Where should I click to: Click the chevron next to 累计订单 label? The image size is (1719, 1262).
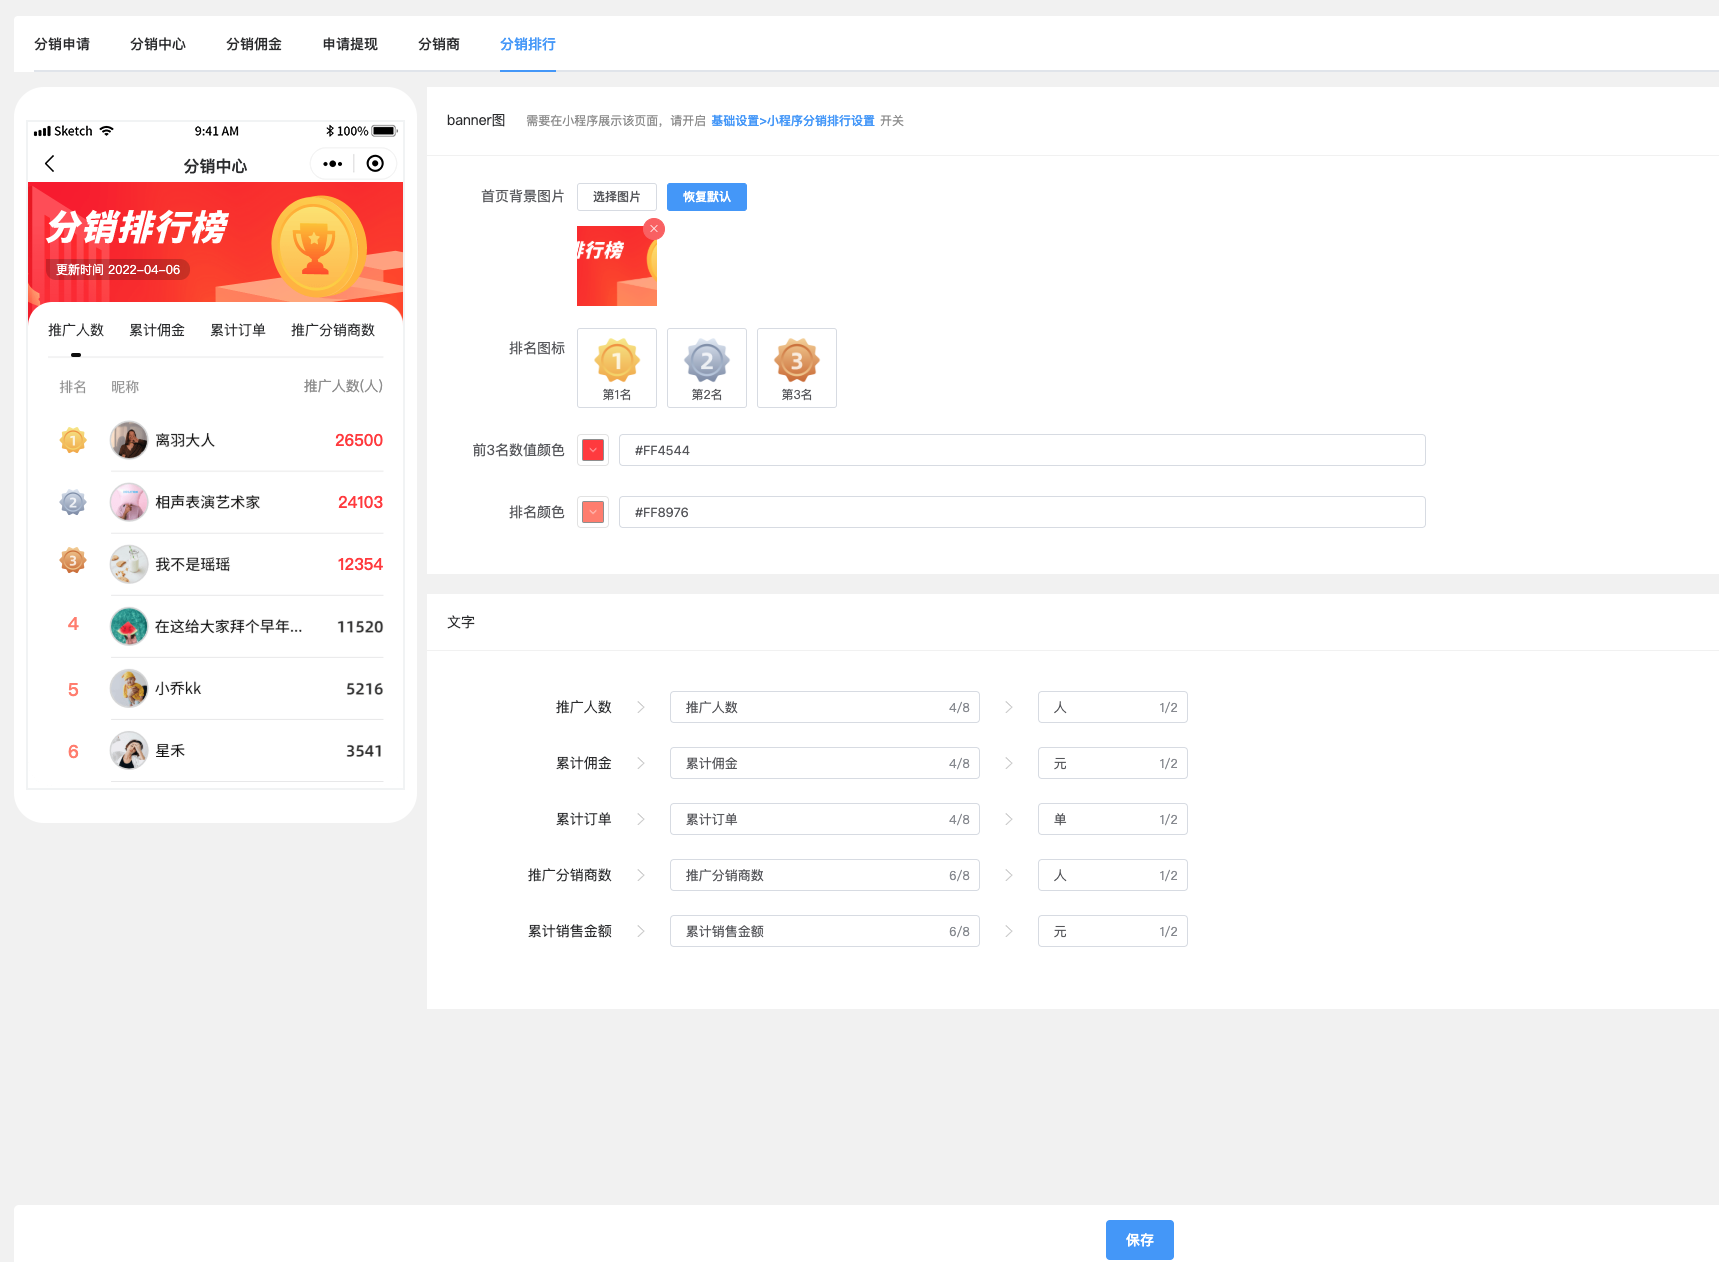pyautogui.click(x=641, y=819)
